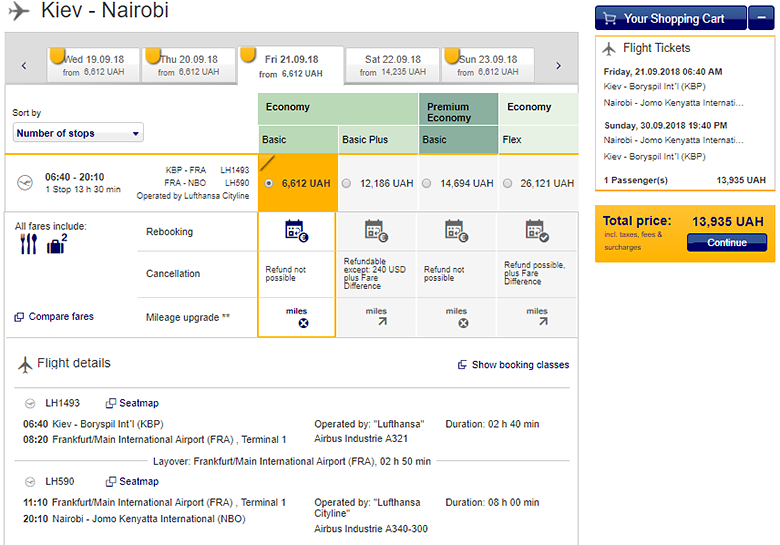Screen dimensions: 780x545
Task: Click the Continue button
Action: pos(727,243)
